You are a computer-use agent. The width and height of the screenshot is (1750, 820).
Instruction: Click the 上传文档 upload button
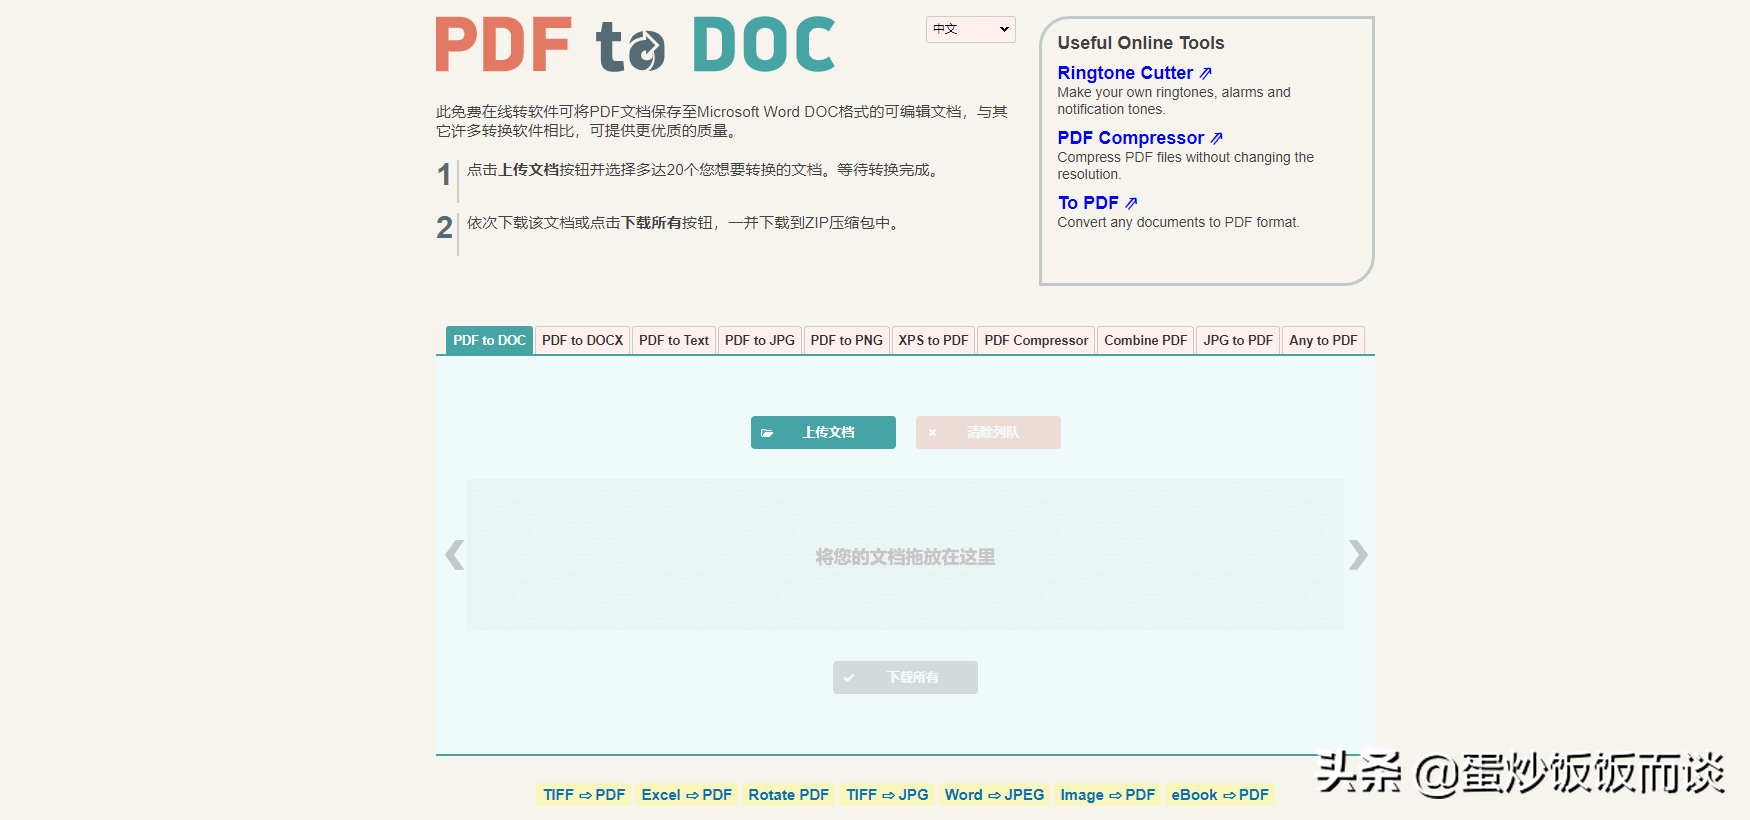[x=823, y=432]
